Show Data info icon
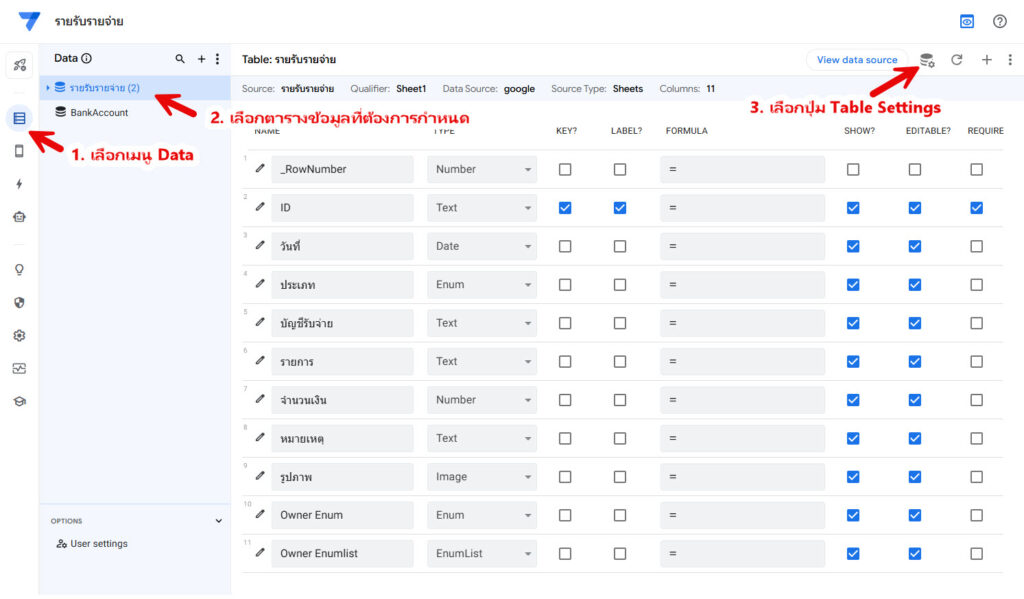 (86, 58)
